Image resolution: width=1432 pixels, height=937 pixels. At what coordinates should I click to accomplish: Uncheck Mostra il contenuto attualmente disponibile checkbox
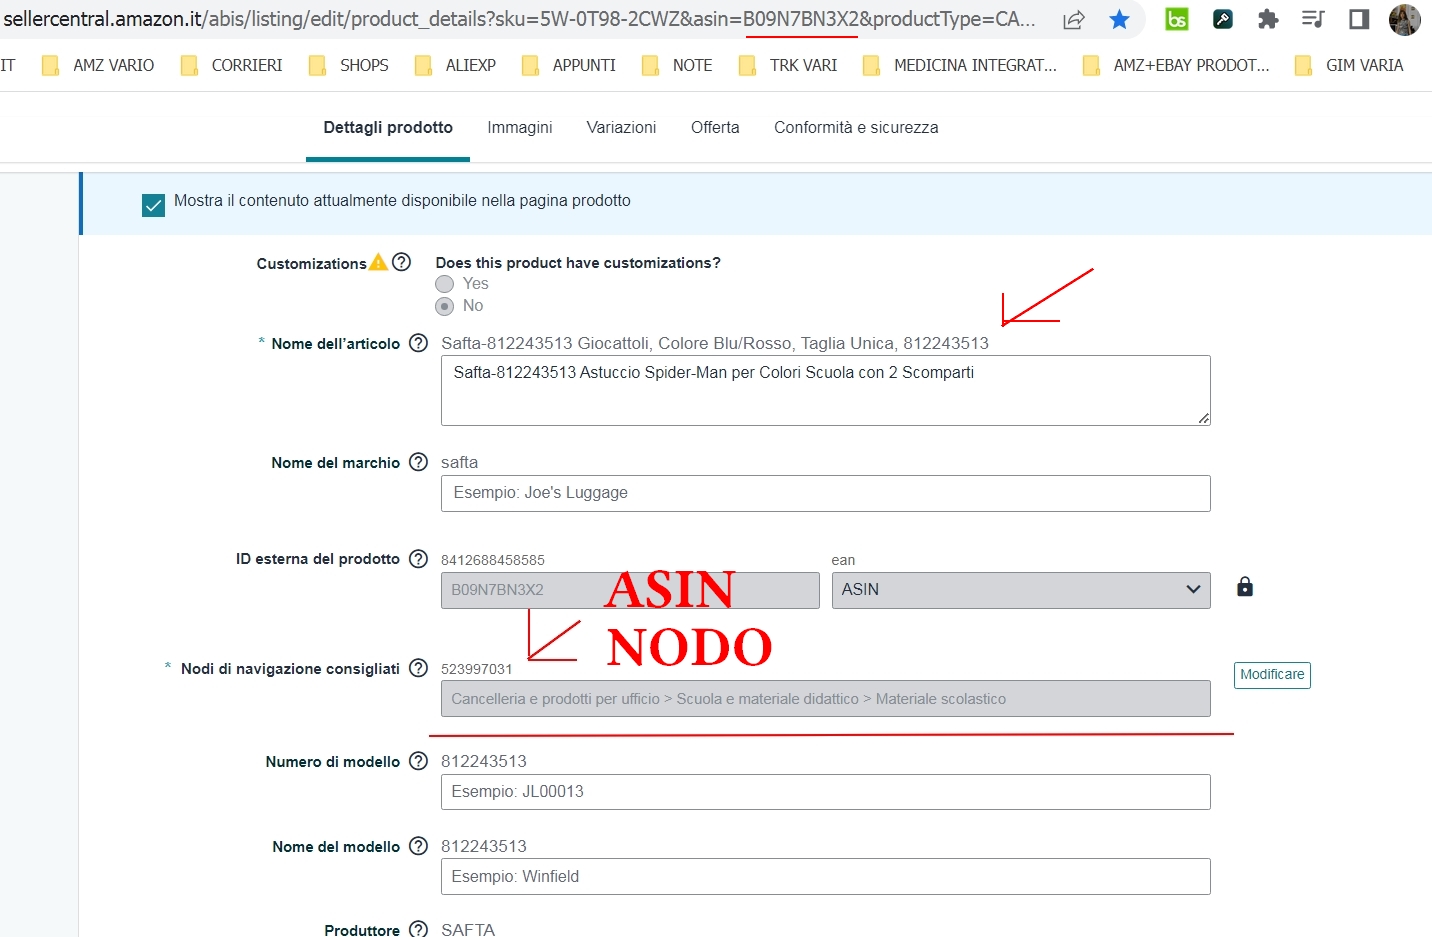point(154,205)
